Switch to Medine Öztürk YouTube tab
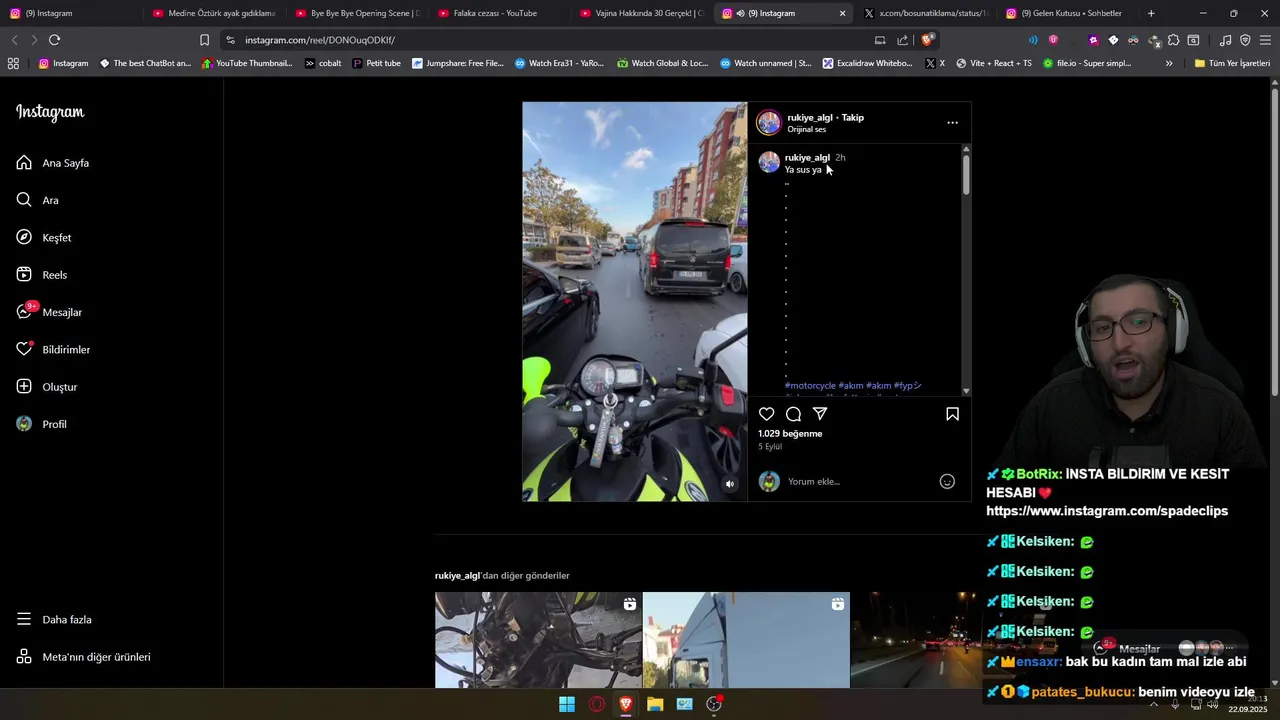Viewport: 1280px width, 720px height. [214, 13]
